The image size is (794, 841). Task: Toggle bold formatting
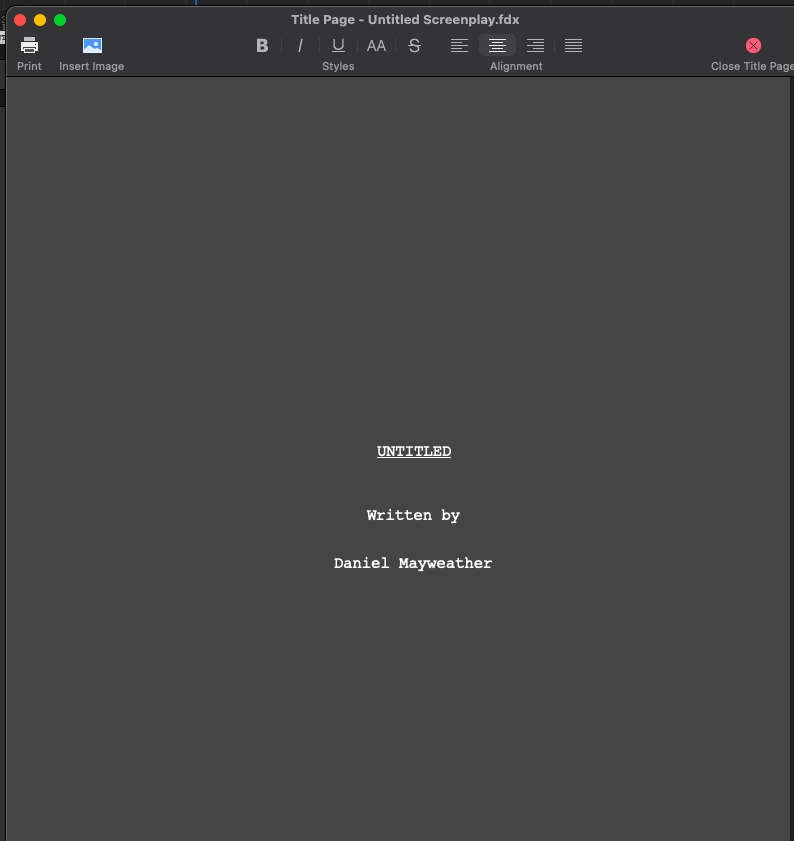click(262, 46)
